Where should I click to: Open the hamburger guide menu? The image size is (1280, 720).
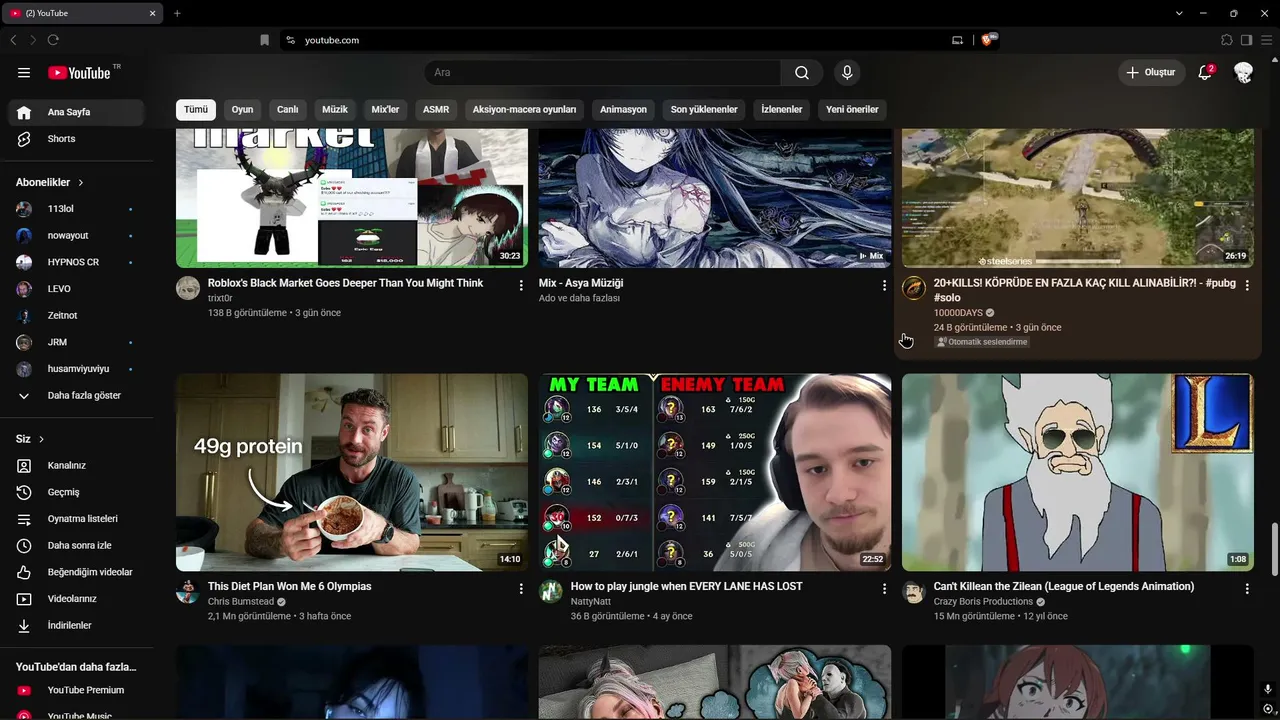click(x=24, y=73)
